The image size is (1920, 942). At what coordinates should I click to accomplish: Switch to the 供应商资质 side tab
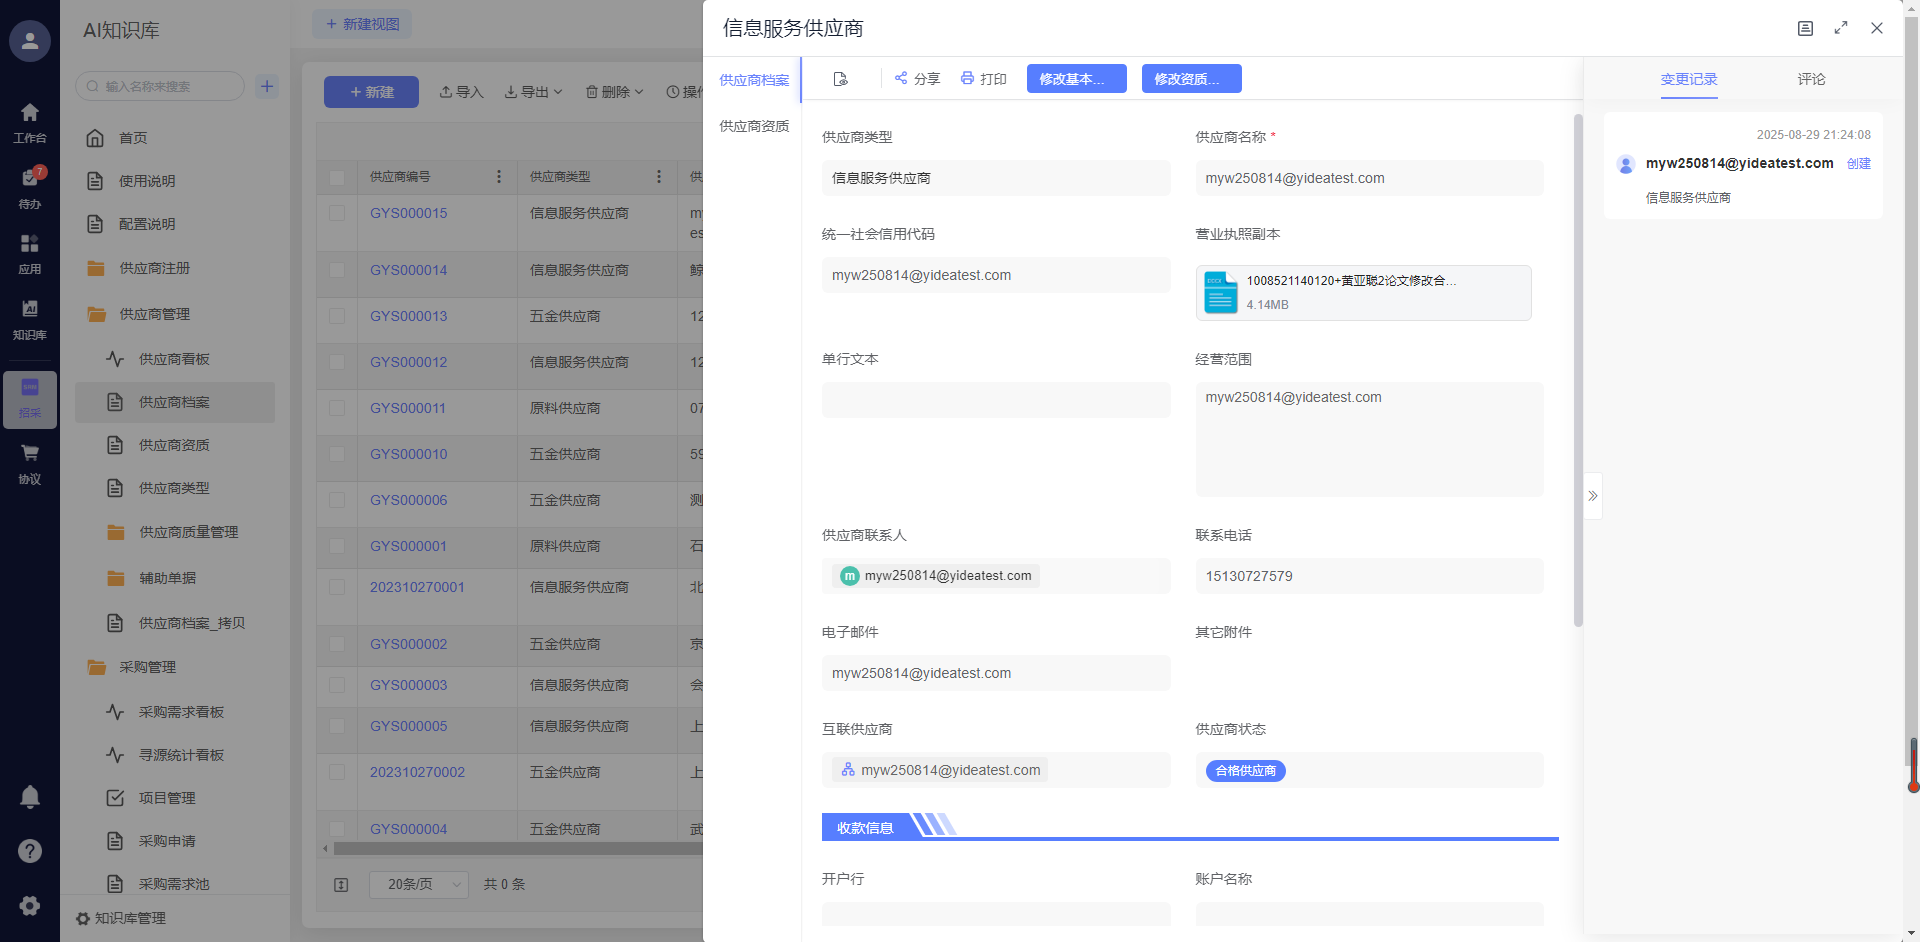click(754, 126)
